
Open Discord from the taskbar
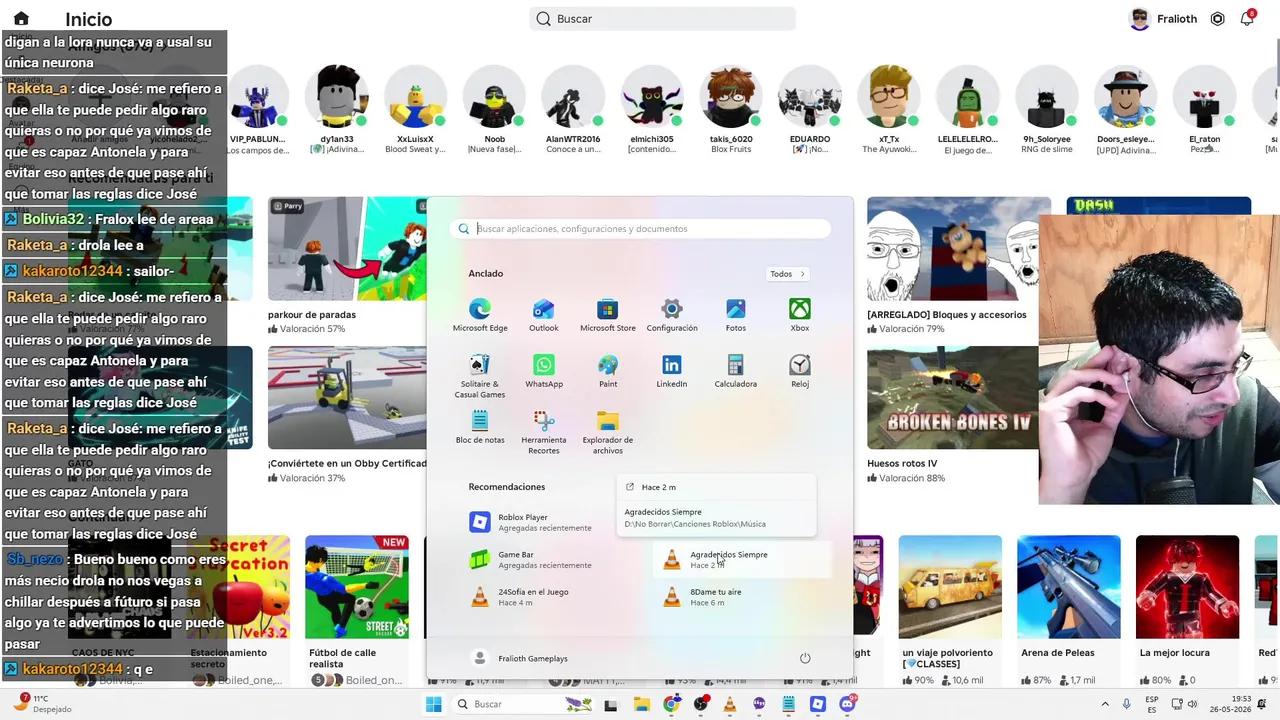point(848,704)
